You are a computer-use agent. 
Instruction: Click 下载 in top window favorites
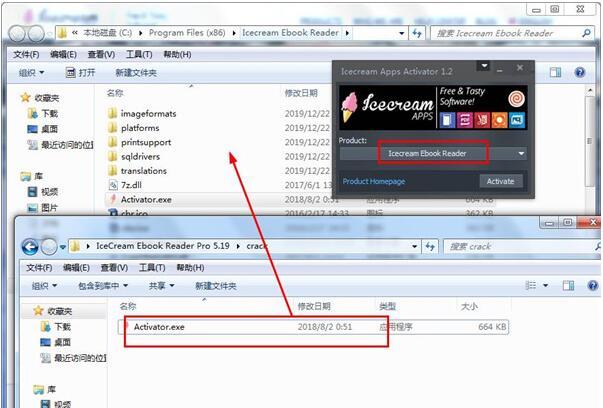coord(49,113)
